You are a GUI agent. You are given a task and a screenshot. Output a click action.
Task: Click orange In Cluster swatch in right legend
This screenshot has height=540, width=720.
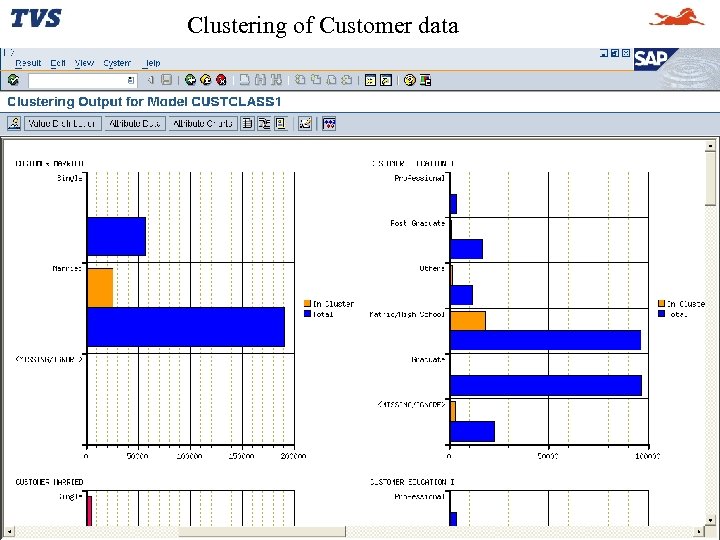pyautogui.click(x=661, y=304)
